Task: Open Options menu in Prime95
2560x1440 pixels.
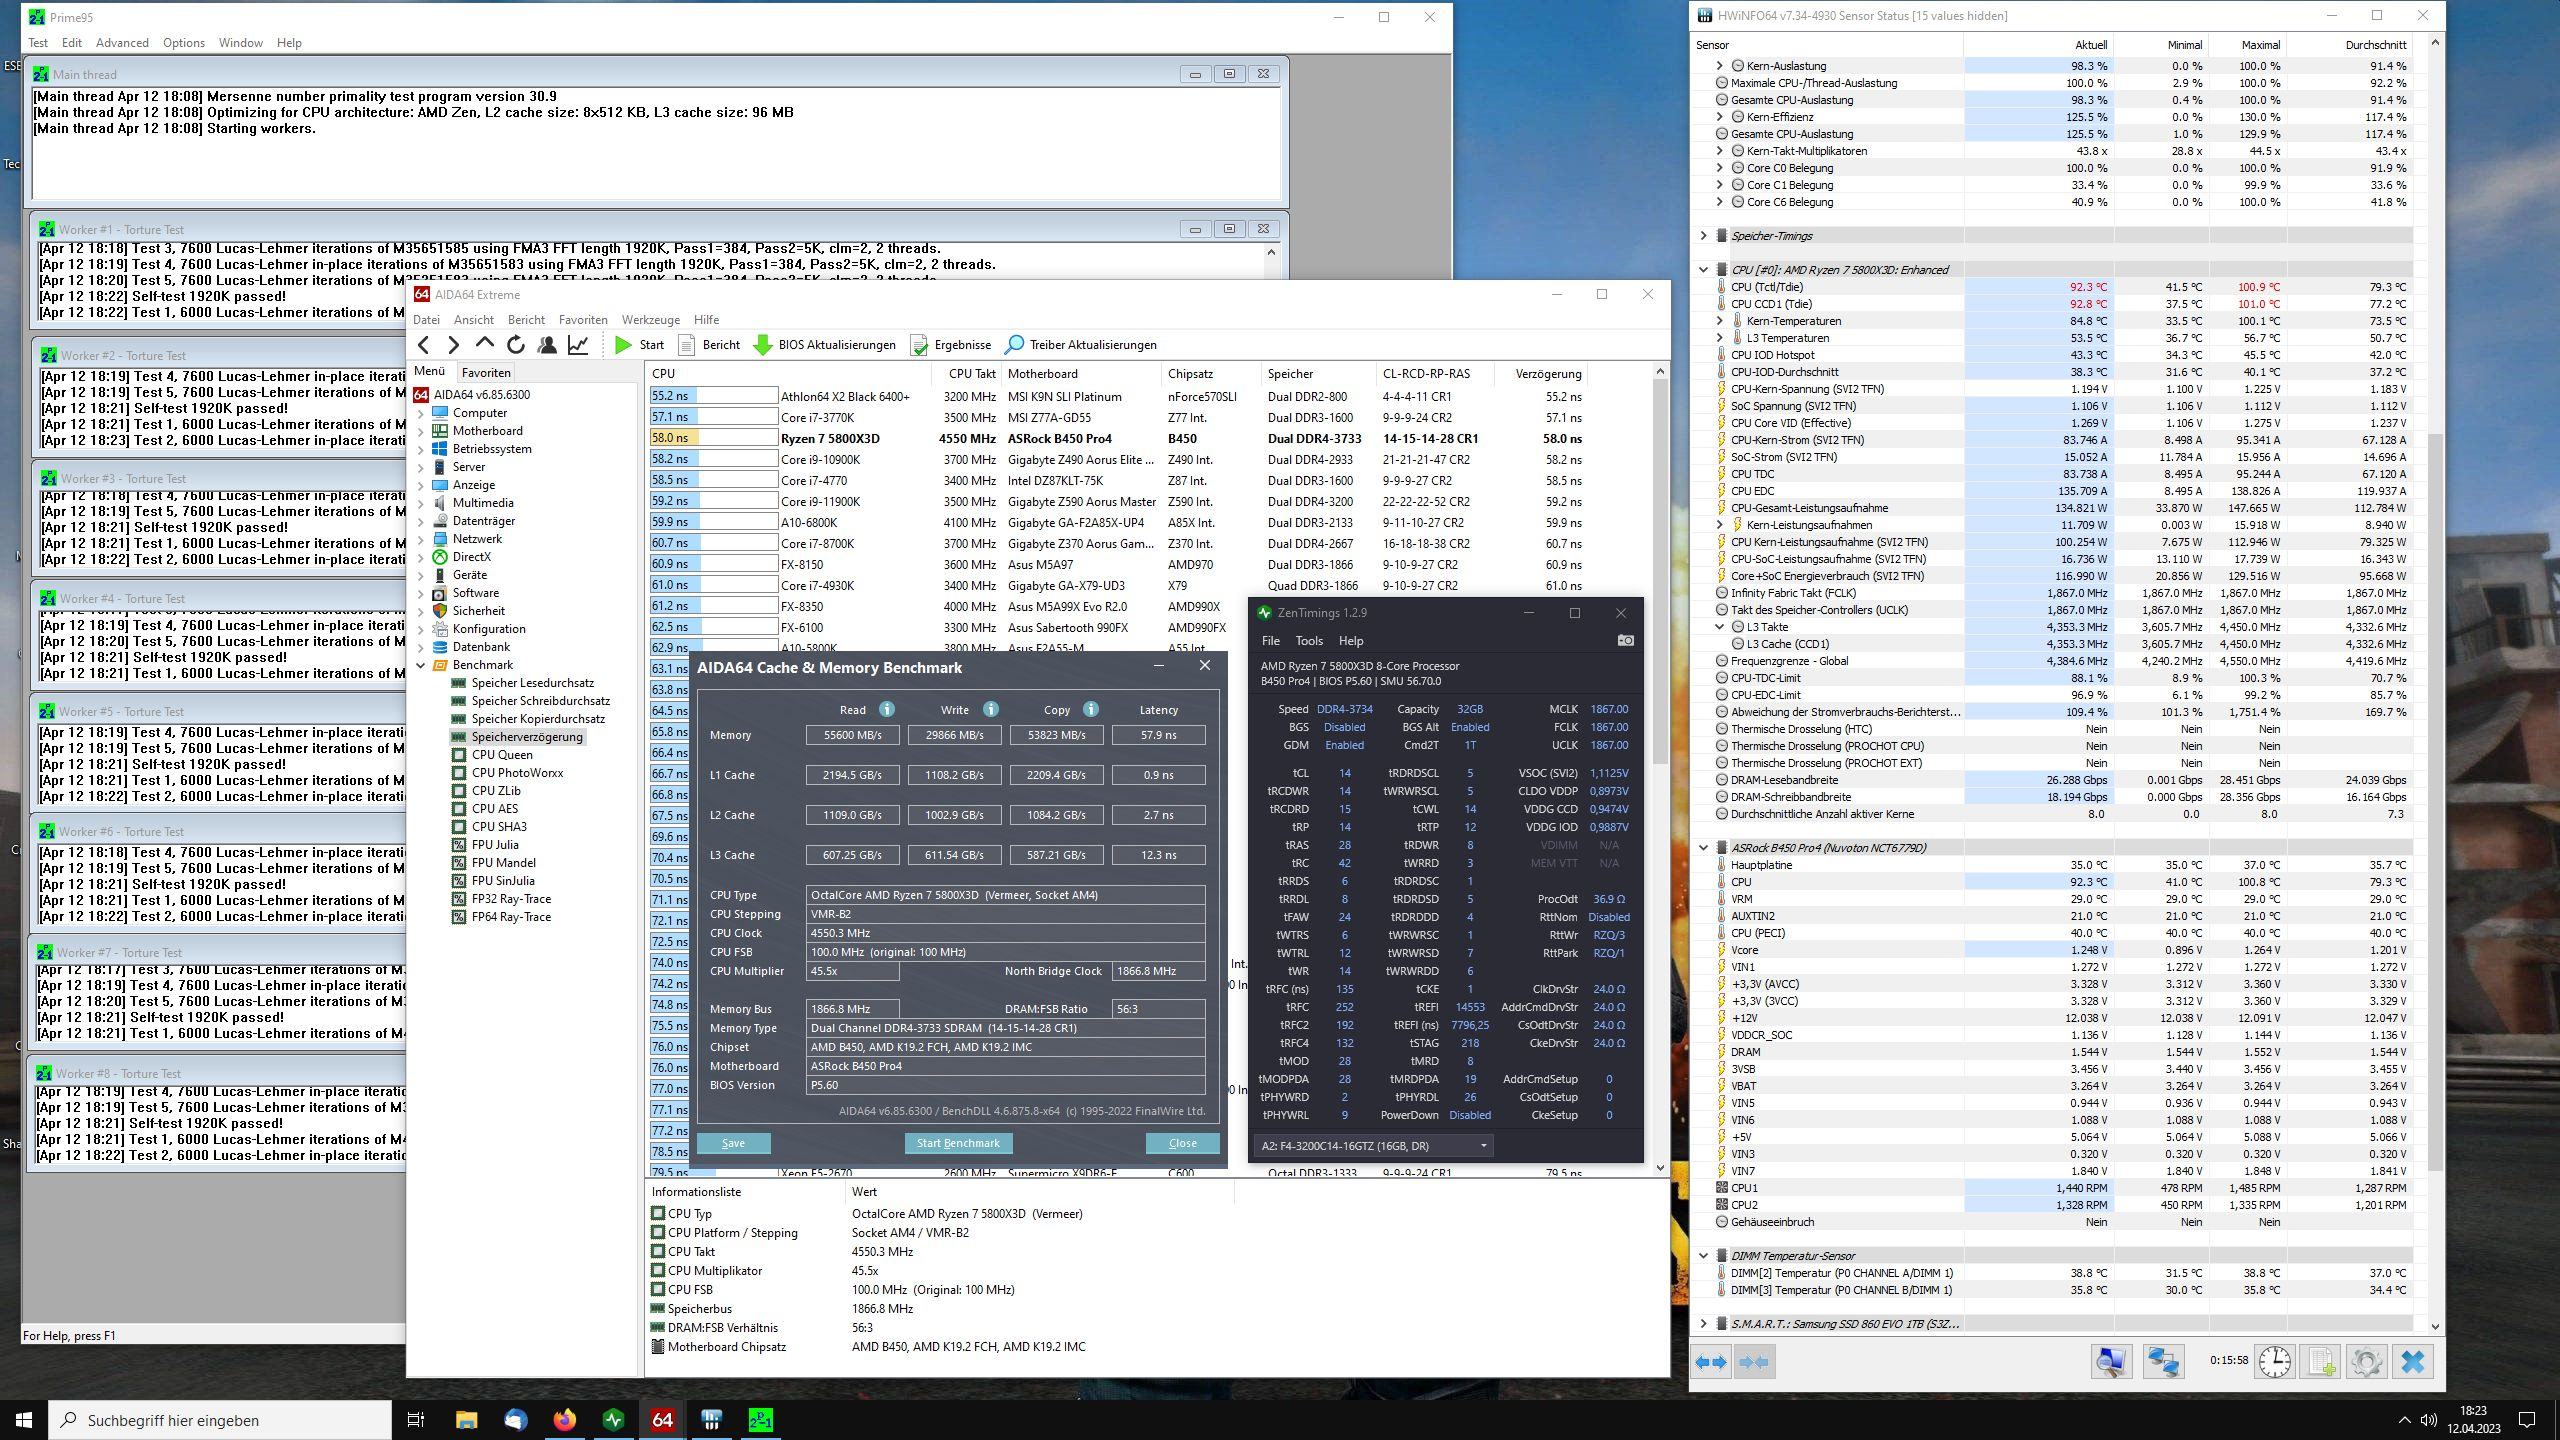Action: [184, 43]
